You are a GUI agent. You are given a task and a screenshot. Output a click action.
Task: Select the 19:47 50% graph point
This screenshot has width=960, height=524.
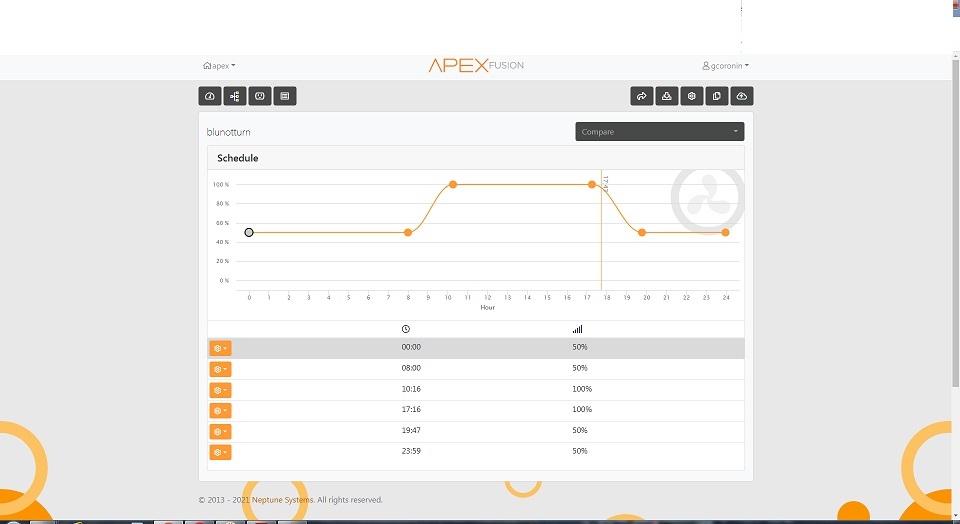pos(642,233)
